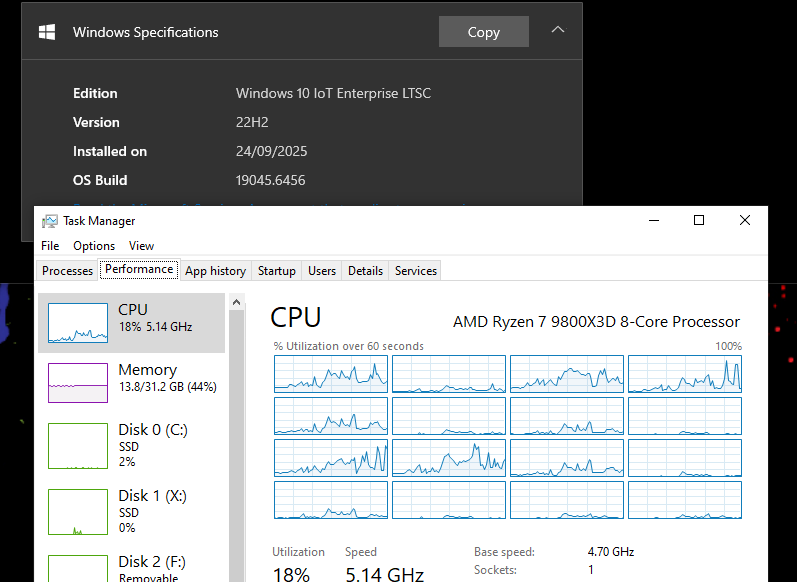Click the Task Manager title bar icon
This screenshot has width=797, height=582.
coord(50,221)
